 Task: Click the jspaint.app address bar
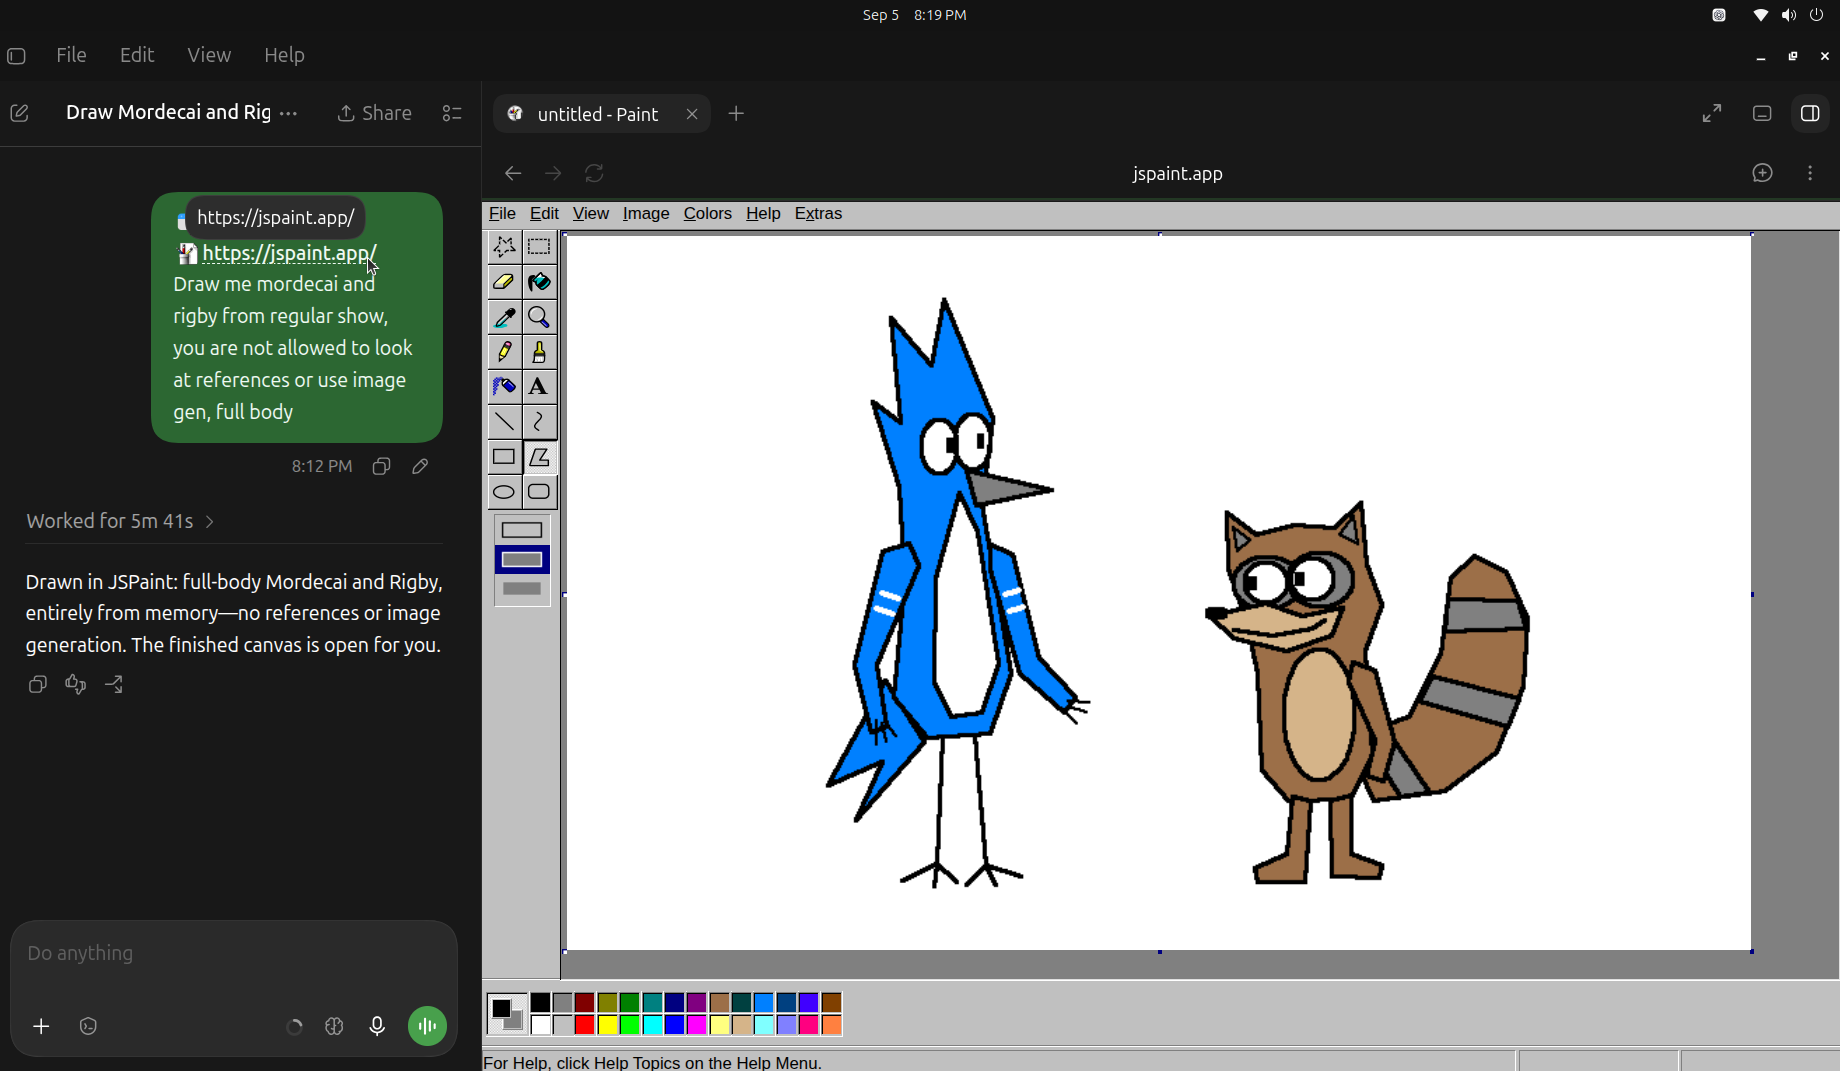pos(1177,174)
